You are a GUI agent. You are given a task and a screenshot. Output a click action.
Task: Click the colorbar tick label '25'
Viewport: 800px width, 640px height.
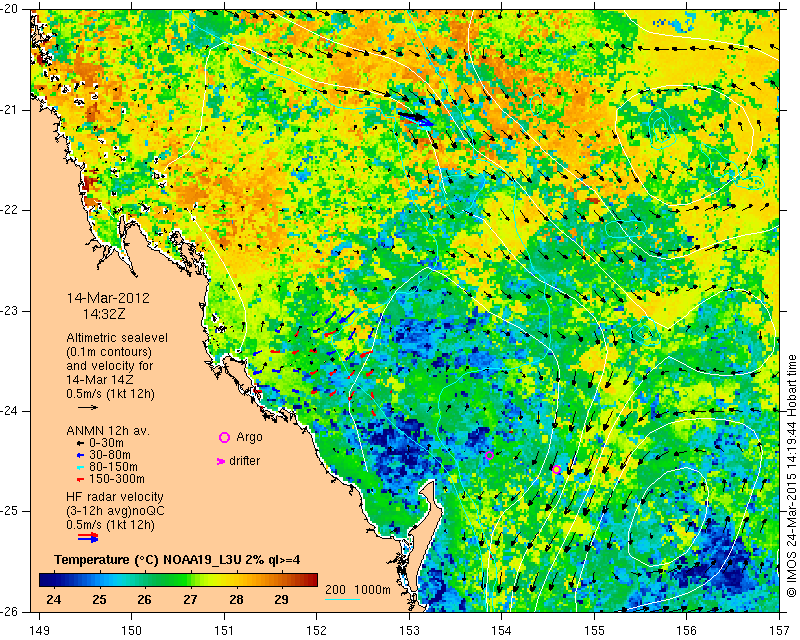[99, 599]
